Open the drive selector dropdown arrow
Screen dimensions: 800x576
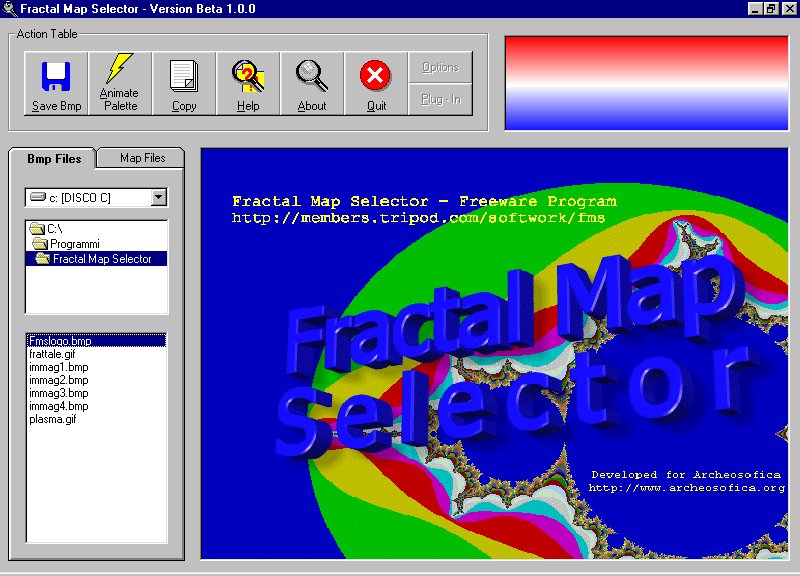(x=159, y=197)
